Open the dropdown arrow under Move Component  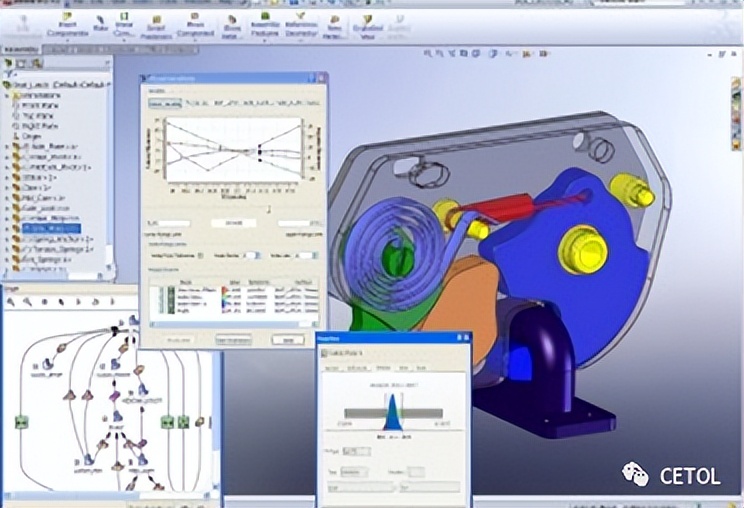pyautogui.click(x=195, y=41)
